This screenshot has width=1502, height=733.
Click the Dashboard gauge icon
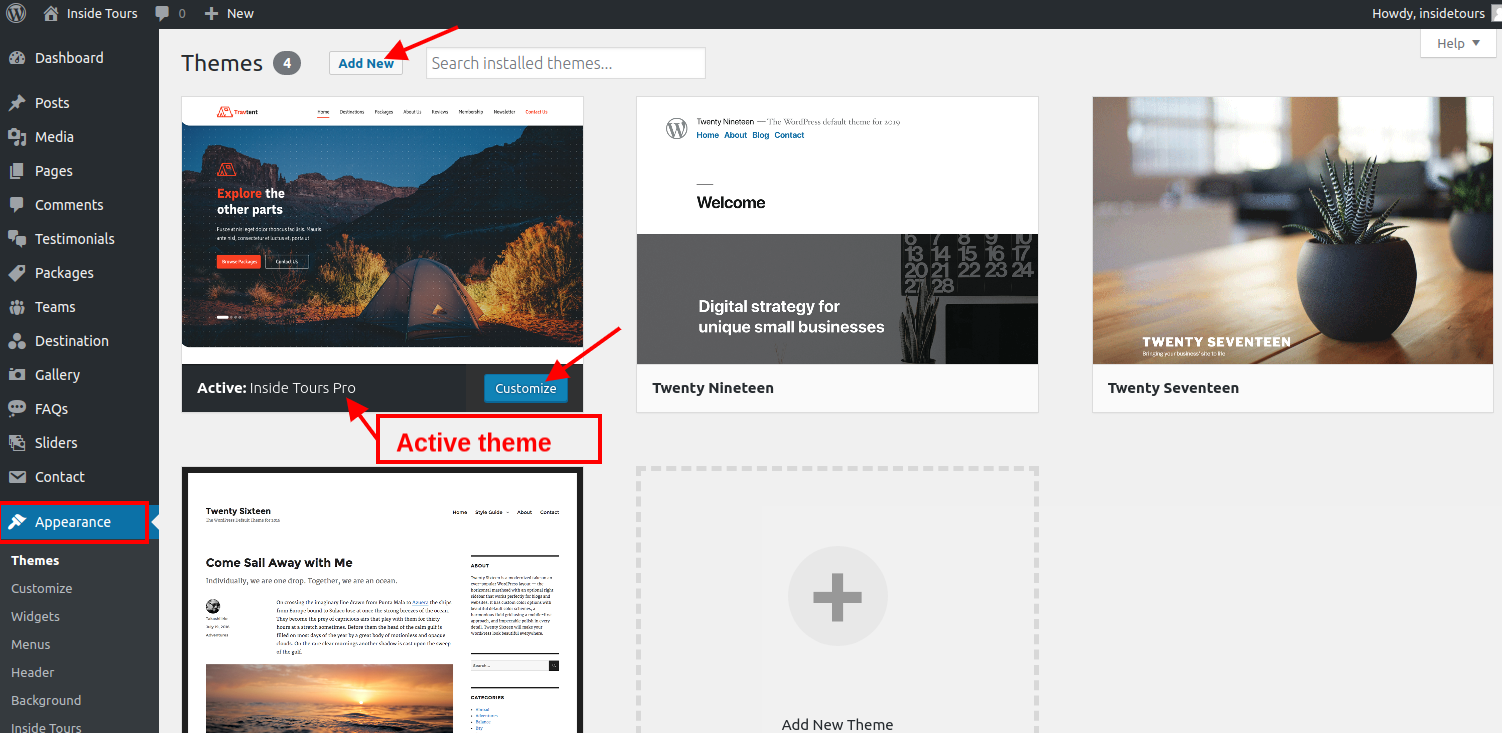point(17,58)
